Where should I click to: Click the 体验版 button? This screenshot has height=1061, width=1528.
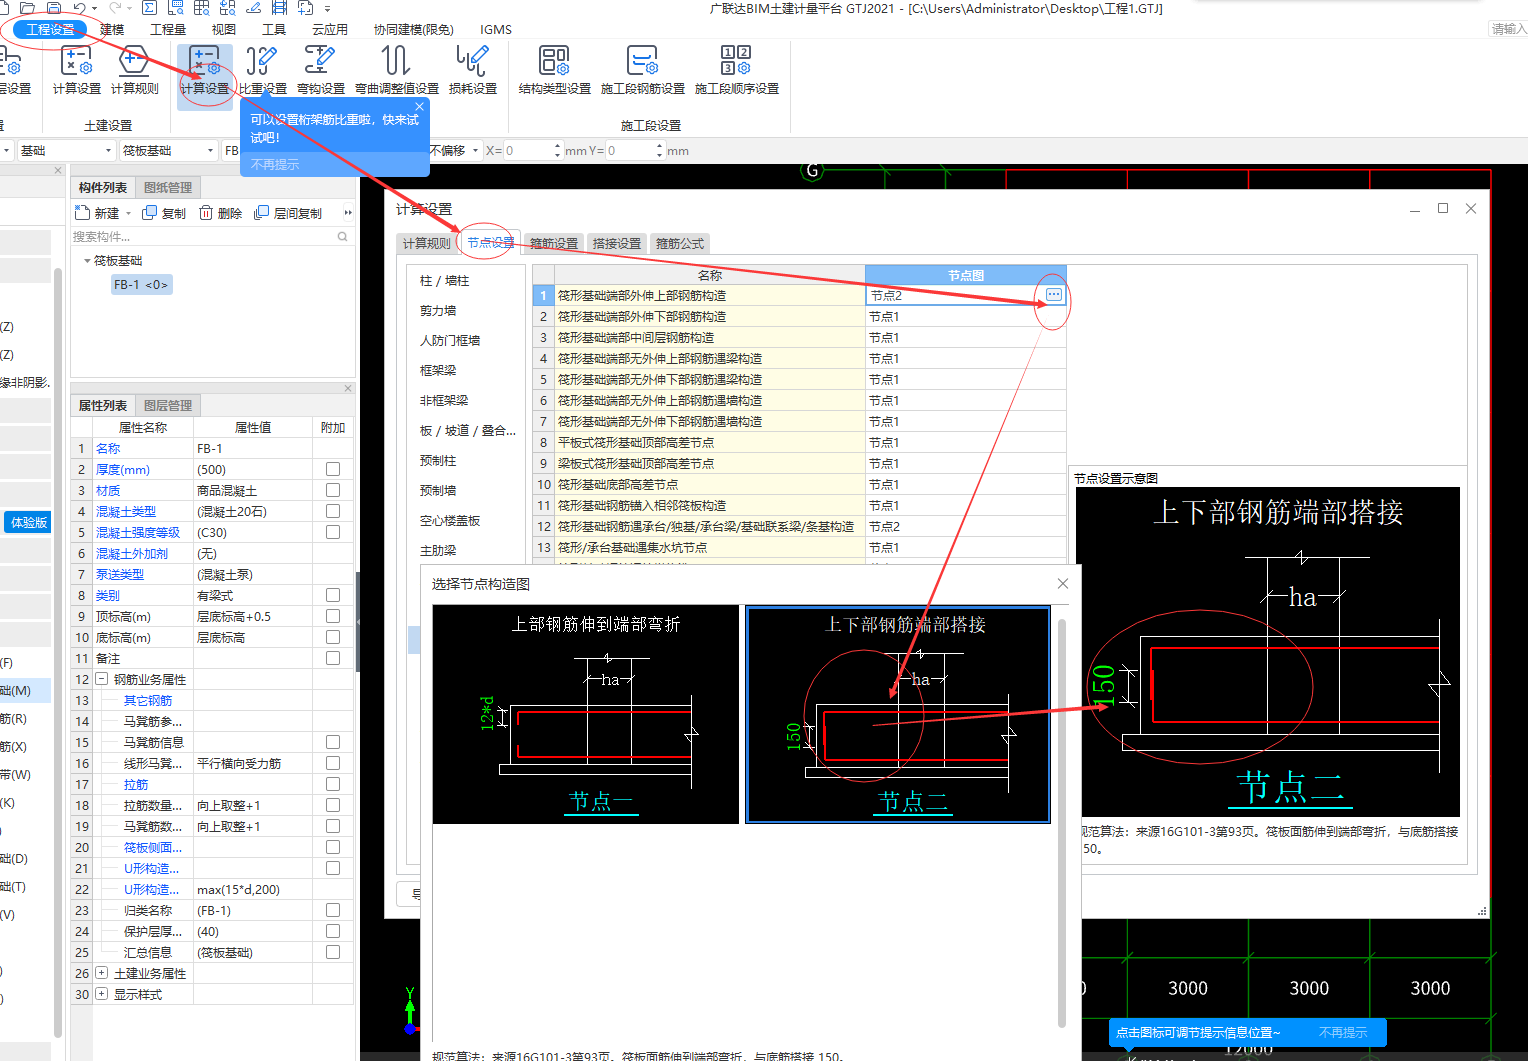tap(29, 522)
